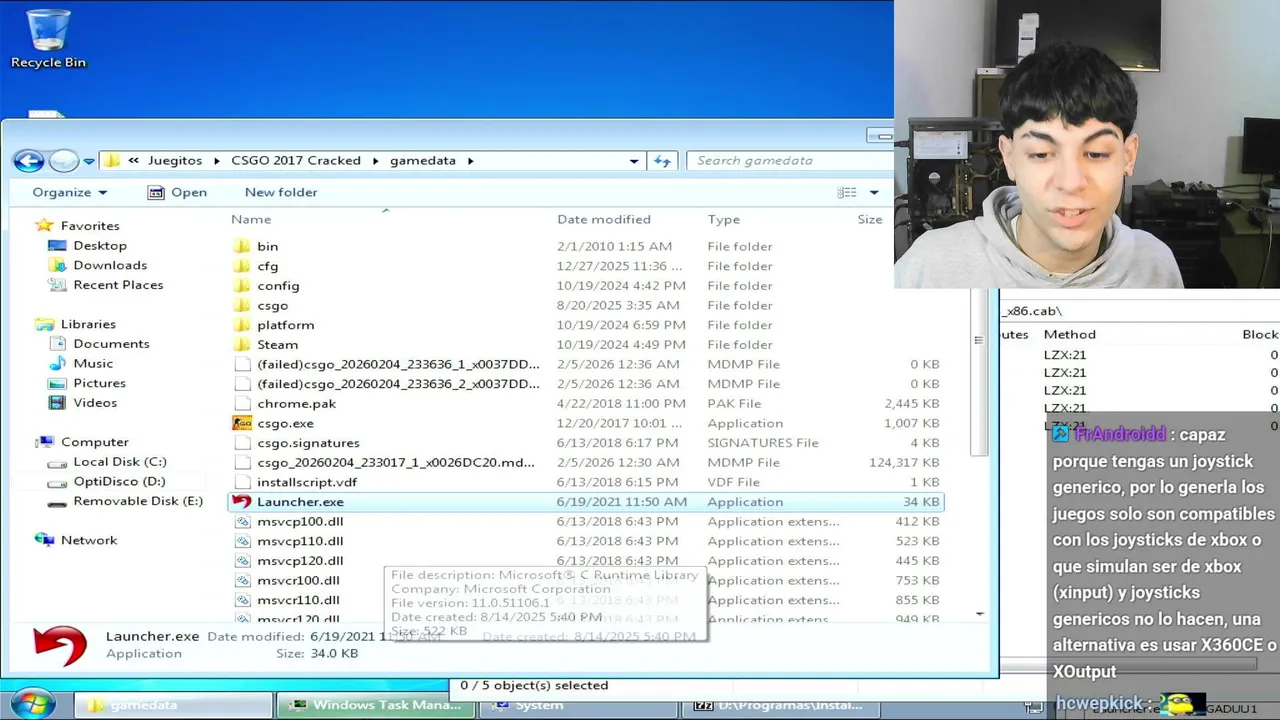Select the bin folder icon
1280x720 pixels.
tap(242, 246)
